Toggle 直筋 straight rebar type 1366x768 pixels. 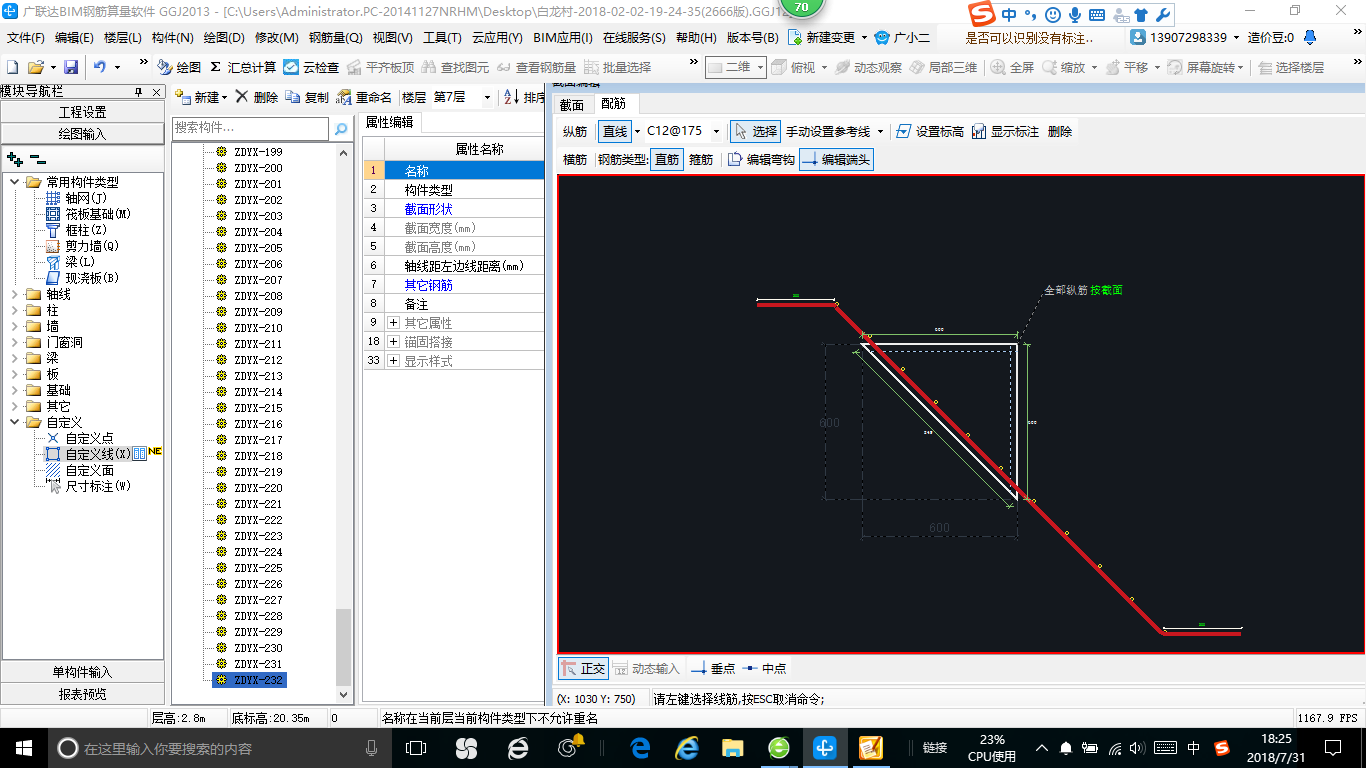667,159
